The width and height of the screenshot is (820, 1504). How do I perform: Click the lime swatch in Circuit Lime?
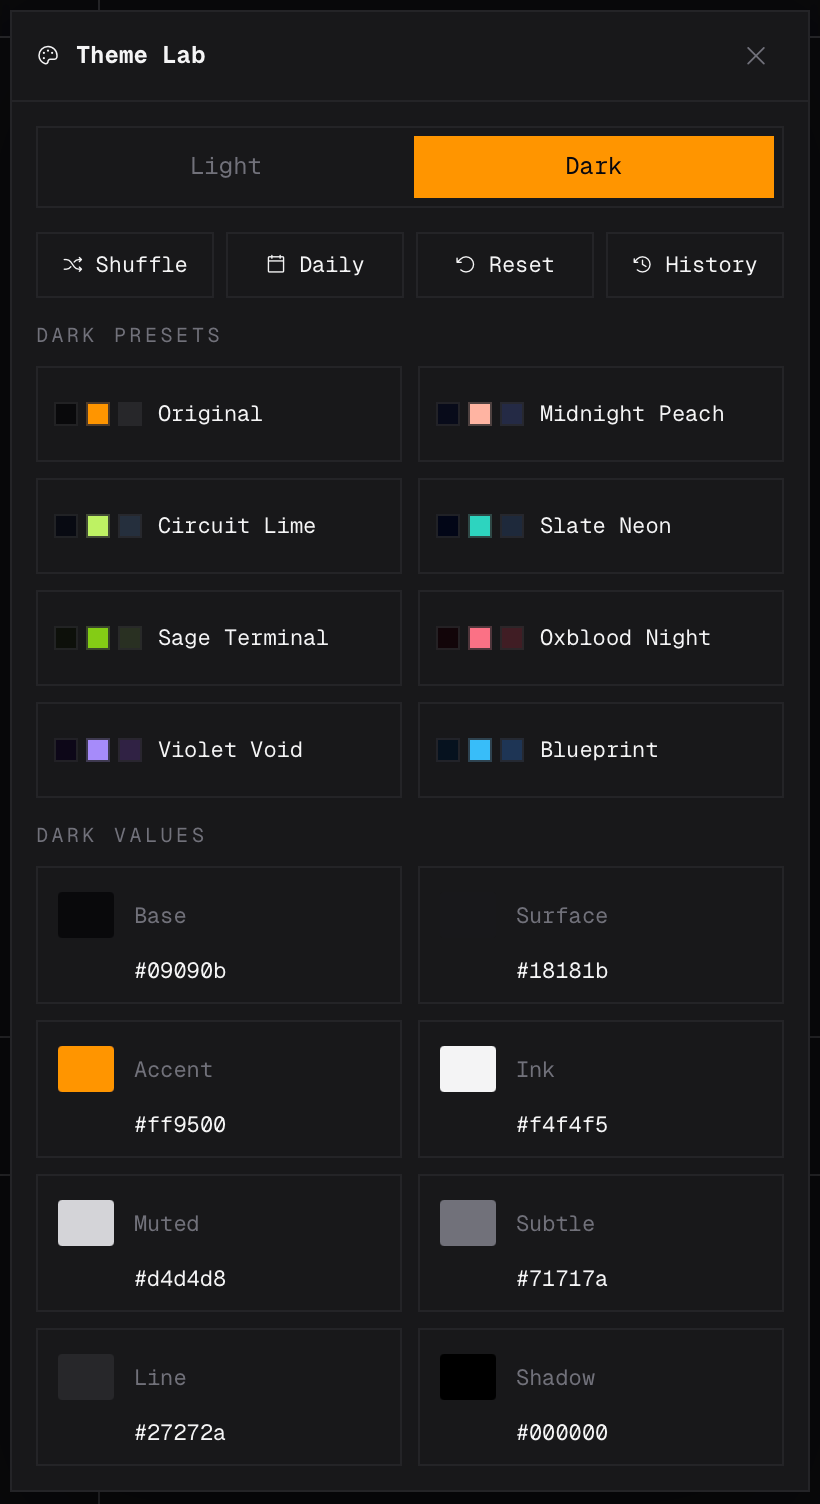click(x=98, y=526)
